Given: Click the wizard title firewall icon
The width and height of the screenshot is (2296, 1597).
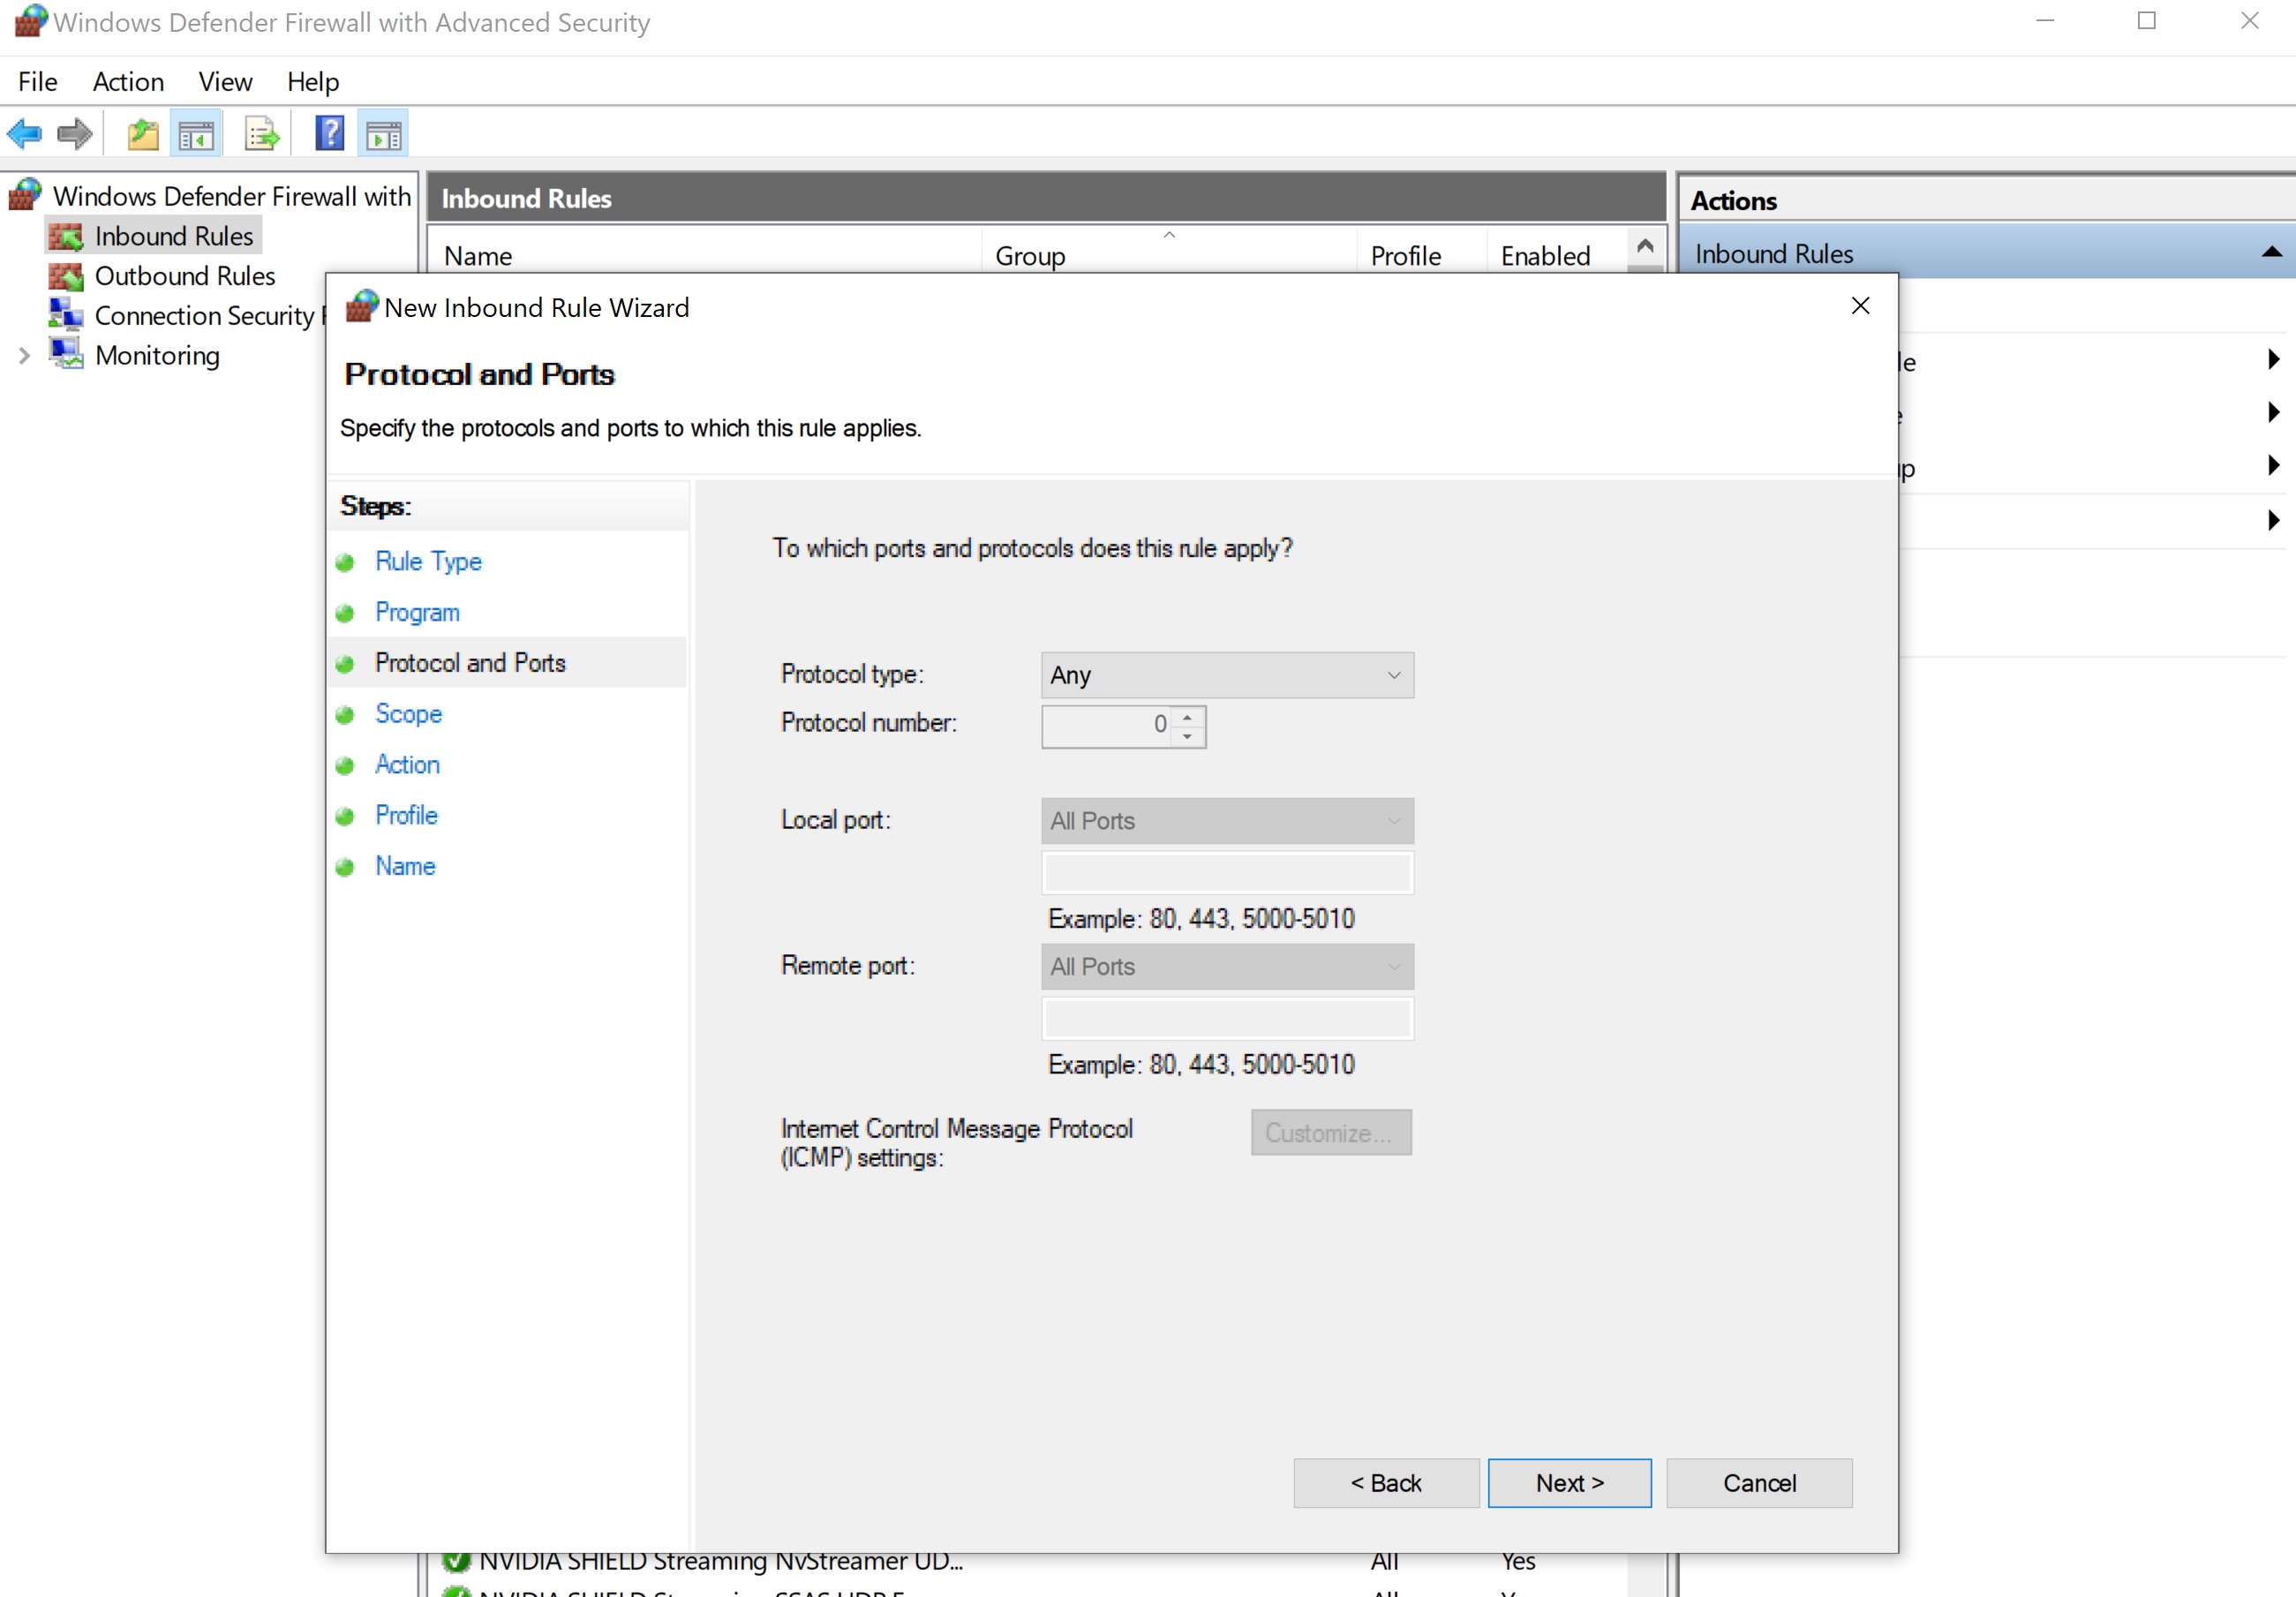Looking at the screenshot, I should [362, 307].
